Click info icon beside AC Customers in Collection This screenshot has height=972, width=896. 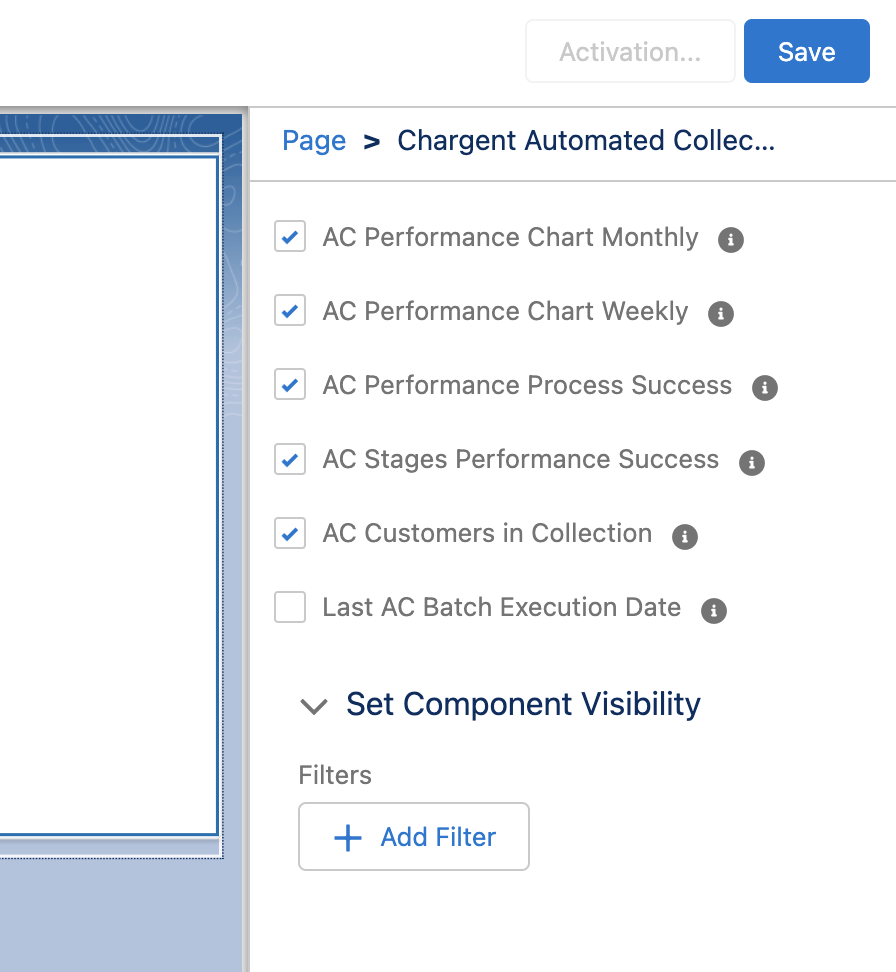point(685,536)
